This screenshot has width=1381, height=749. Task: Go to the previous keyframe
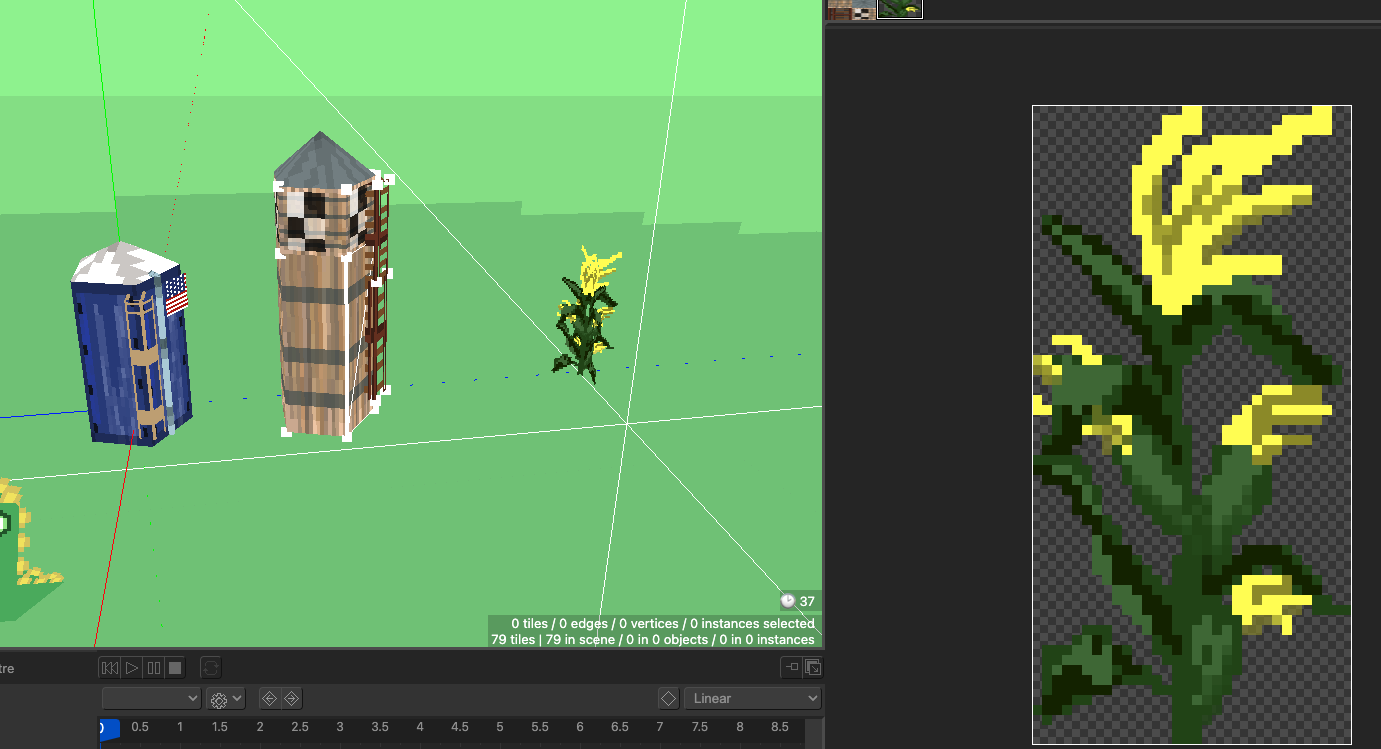(269, 698)
